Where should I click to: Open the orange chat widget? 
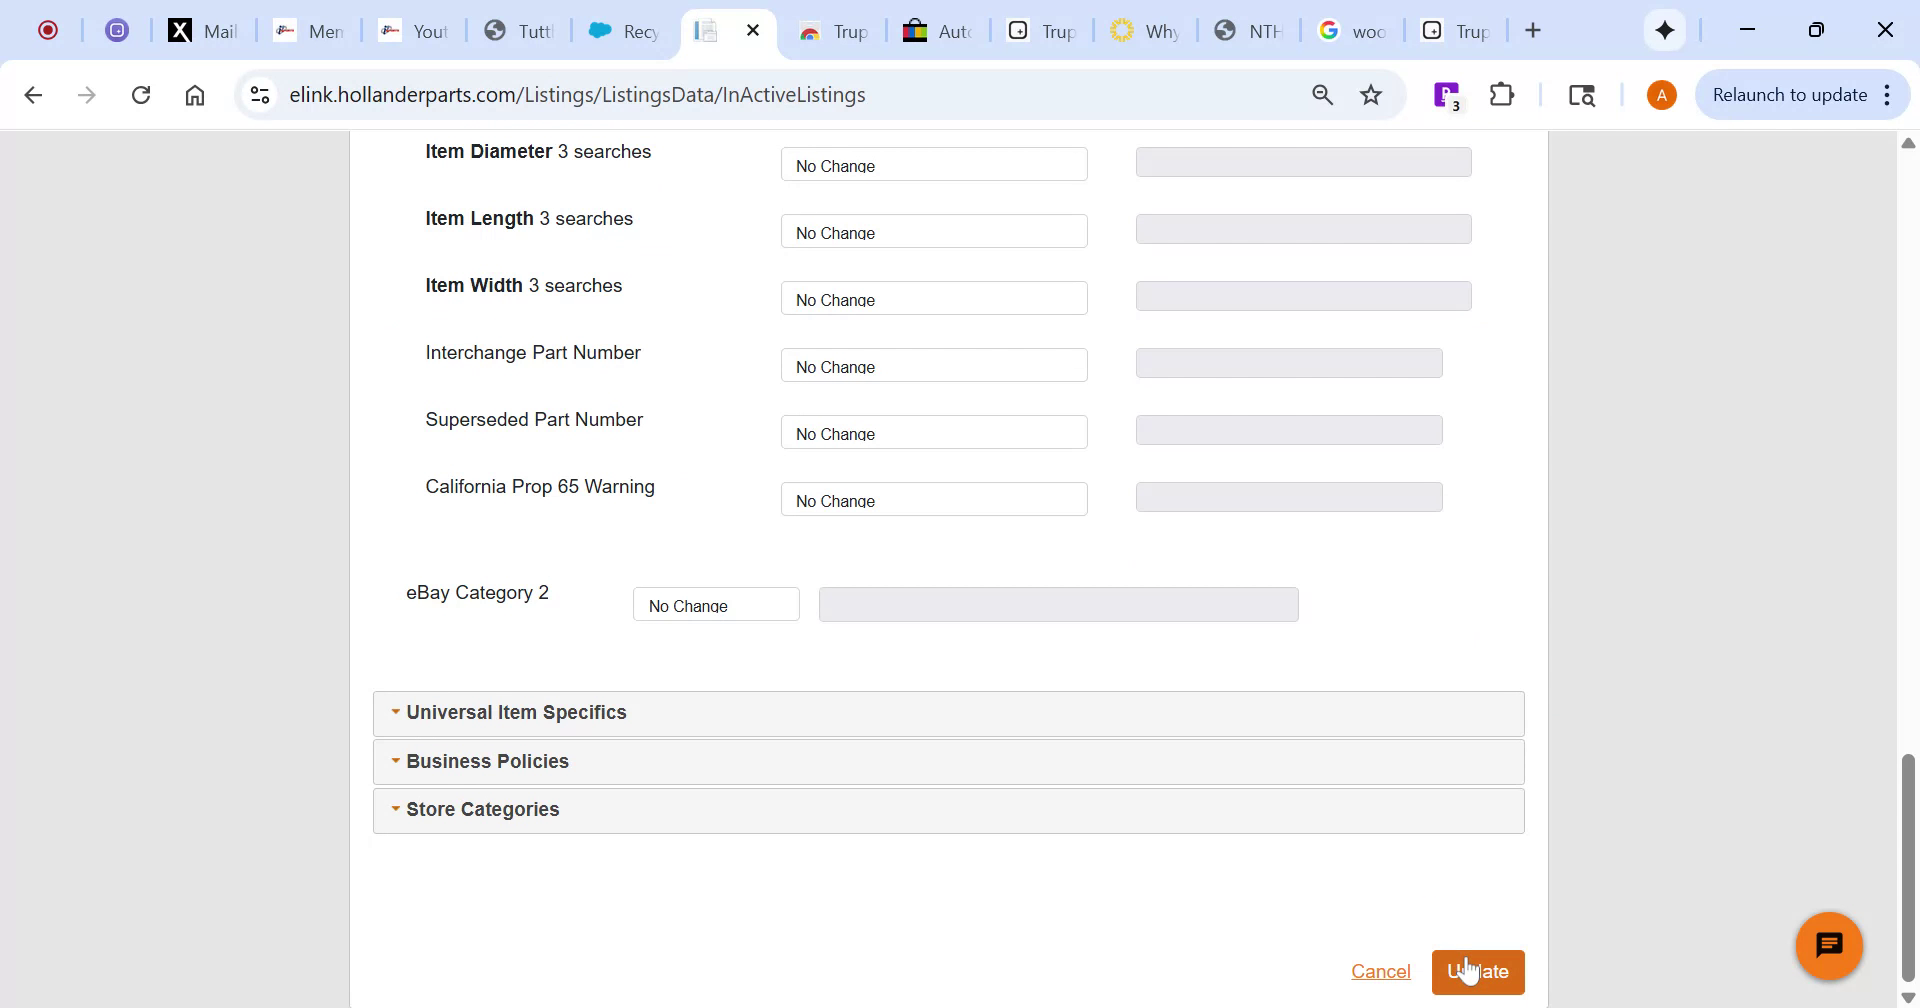pyautogui.click(x=1828, y=944)
